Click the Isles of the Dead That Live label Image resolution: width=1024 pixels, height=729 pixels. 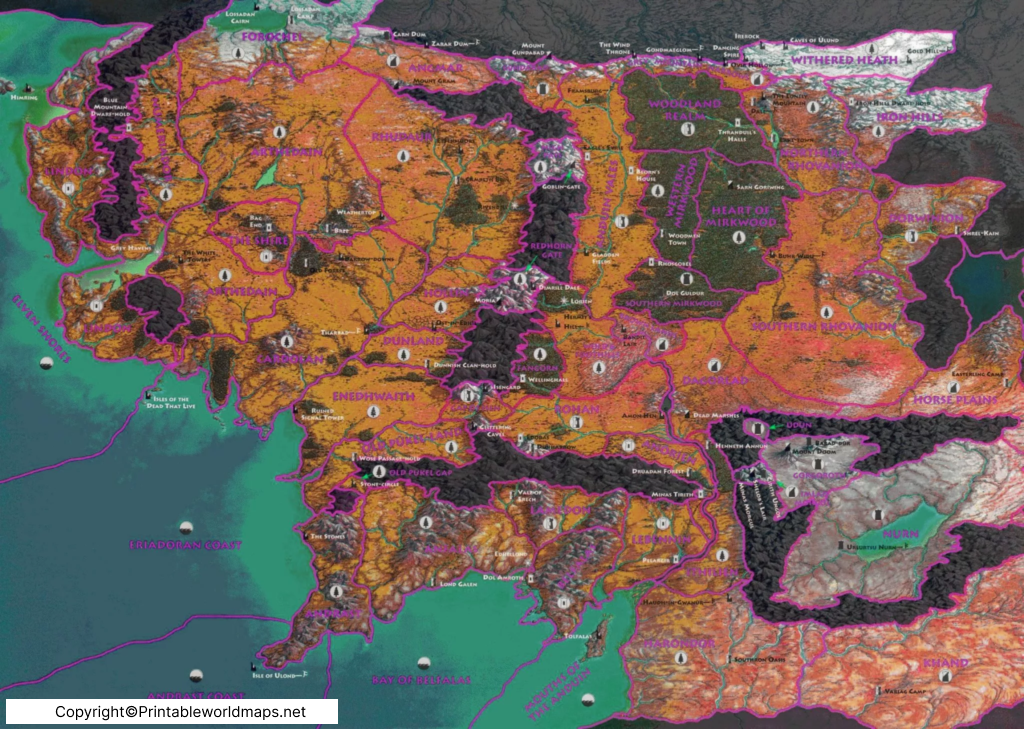pyautogui.click(x=171, y=402)
